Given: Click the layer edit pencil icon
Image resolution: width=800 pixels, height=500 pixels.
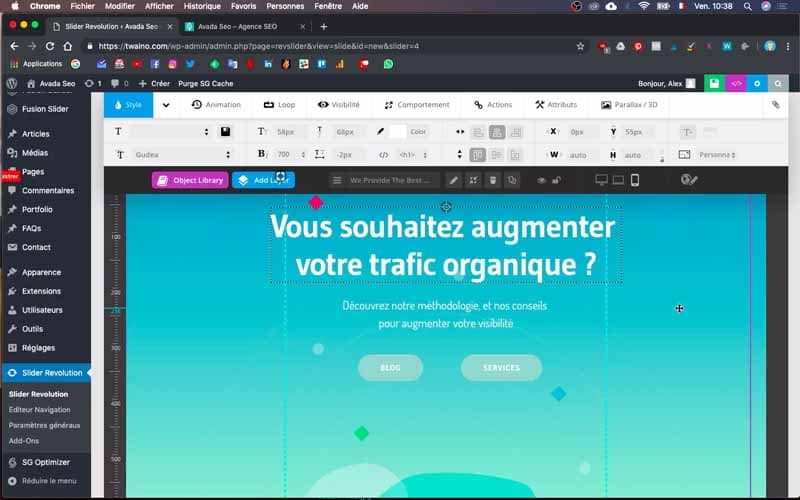Looking at the screenshot, I should [454, 180].
